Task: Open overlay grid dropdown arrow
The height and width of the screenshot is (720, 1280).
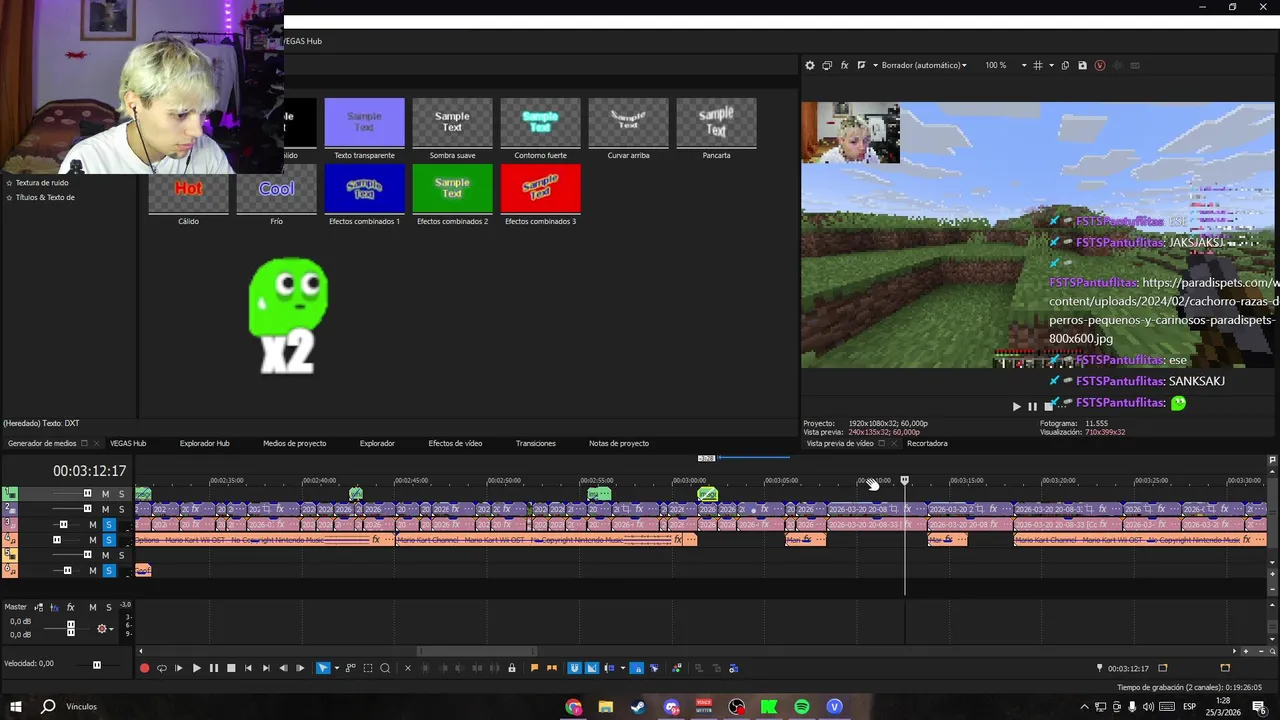Action: (x=1050, y=65)
